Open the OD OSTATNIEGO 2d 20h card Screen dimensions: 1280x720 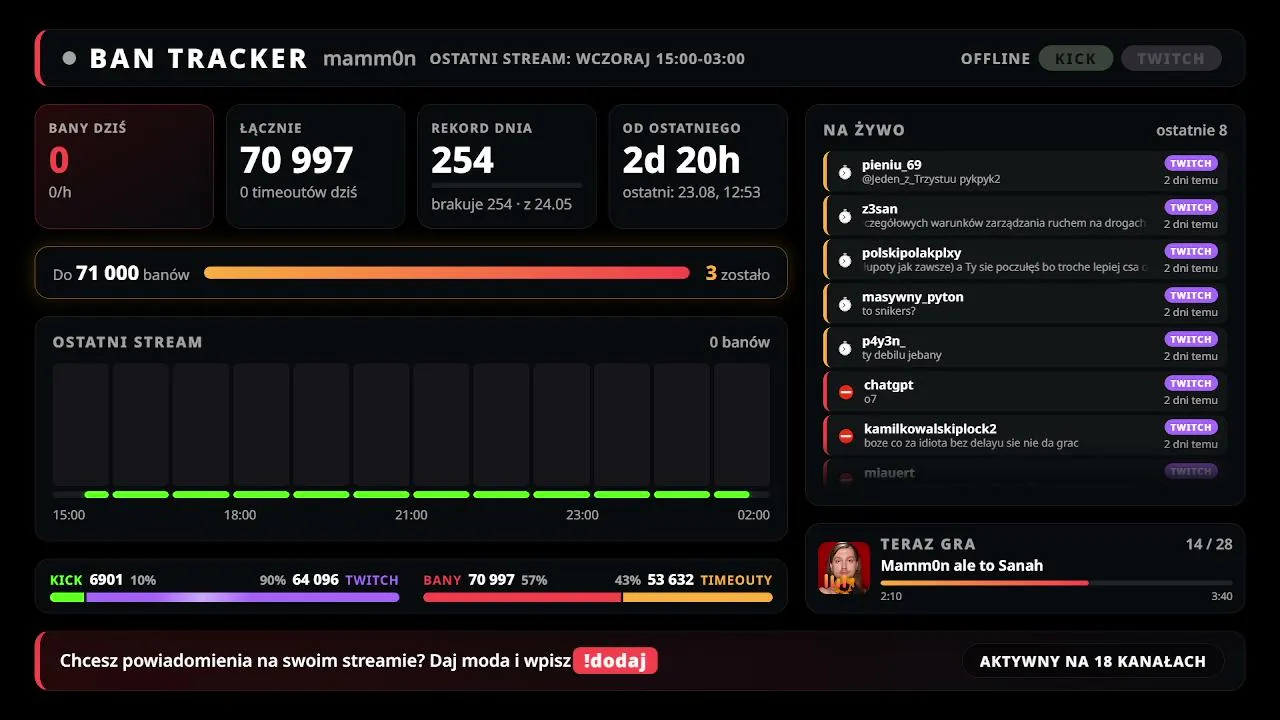tap(698, 166)
